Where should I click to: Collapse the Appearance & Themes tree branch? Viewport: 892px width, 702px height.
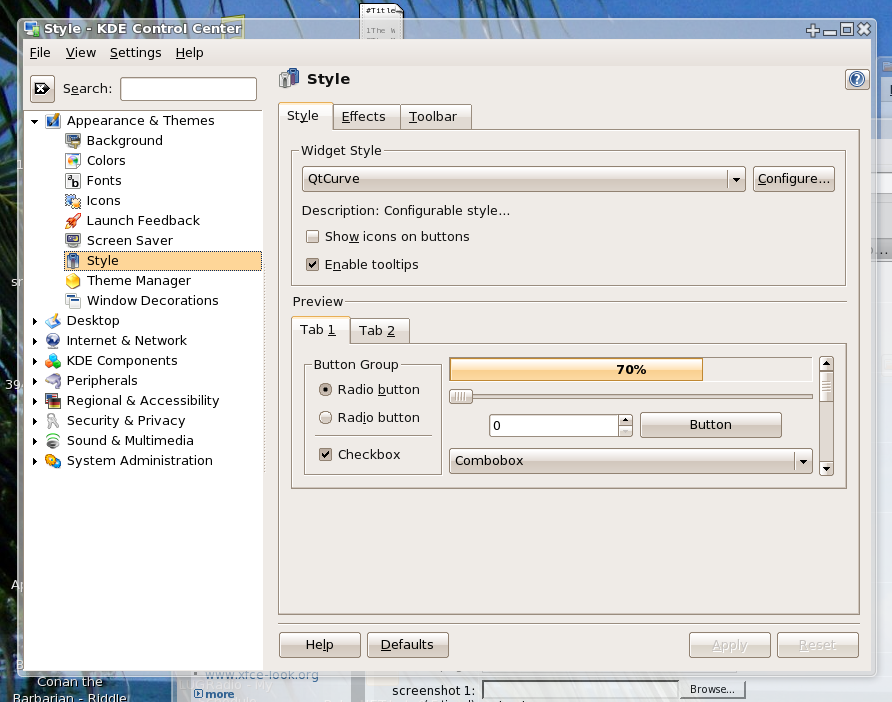pyautogui.click(x=35, y=121)
